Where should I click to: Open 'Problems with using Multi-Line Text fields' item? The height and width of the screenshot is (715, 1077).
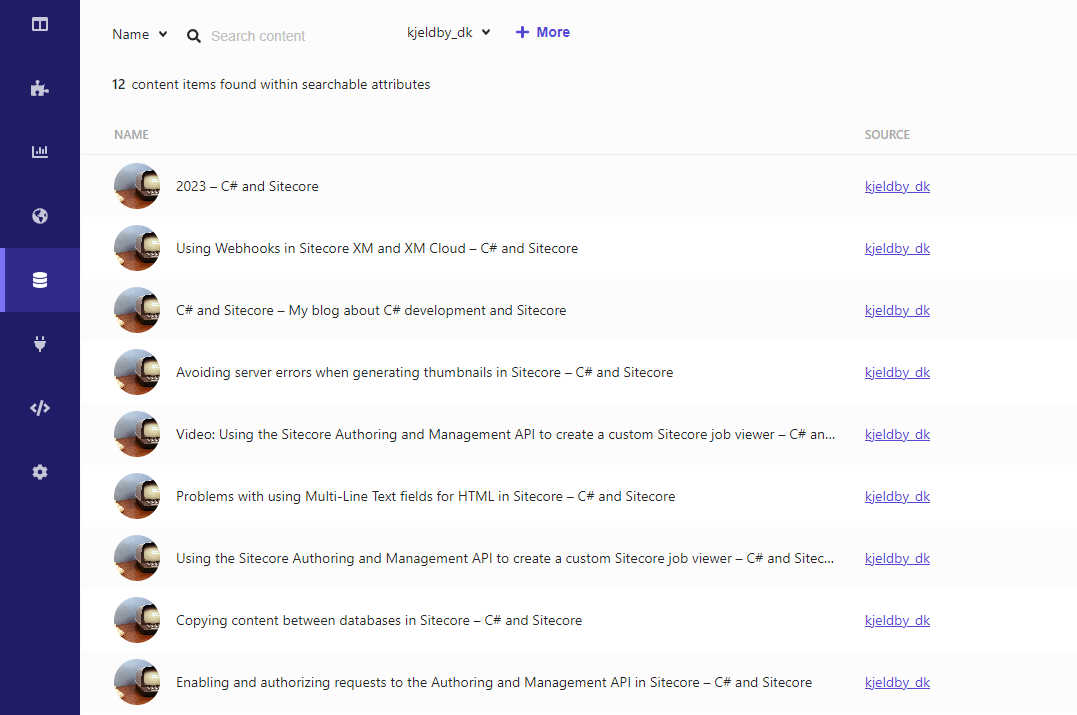[x=425, y=496]
